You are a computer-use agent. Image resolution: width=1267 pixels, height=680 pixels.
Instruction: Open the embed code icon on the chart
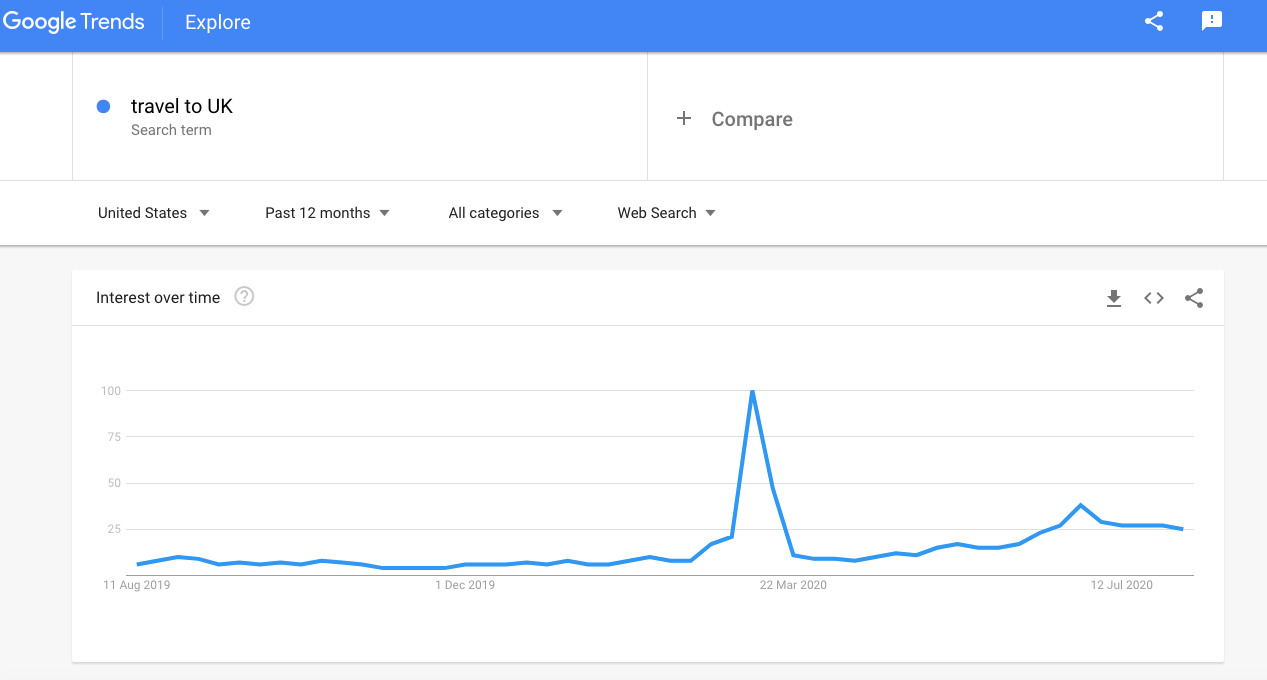[1154, 298]
